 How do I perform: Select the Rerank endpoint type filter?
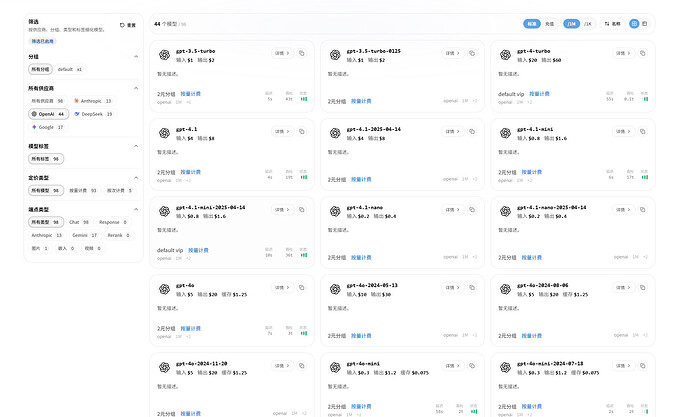coord(118,236)
